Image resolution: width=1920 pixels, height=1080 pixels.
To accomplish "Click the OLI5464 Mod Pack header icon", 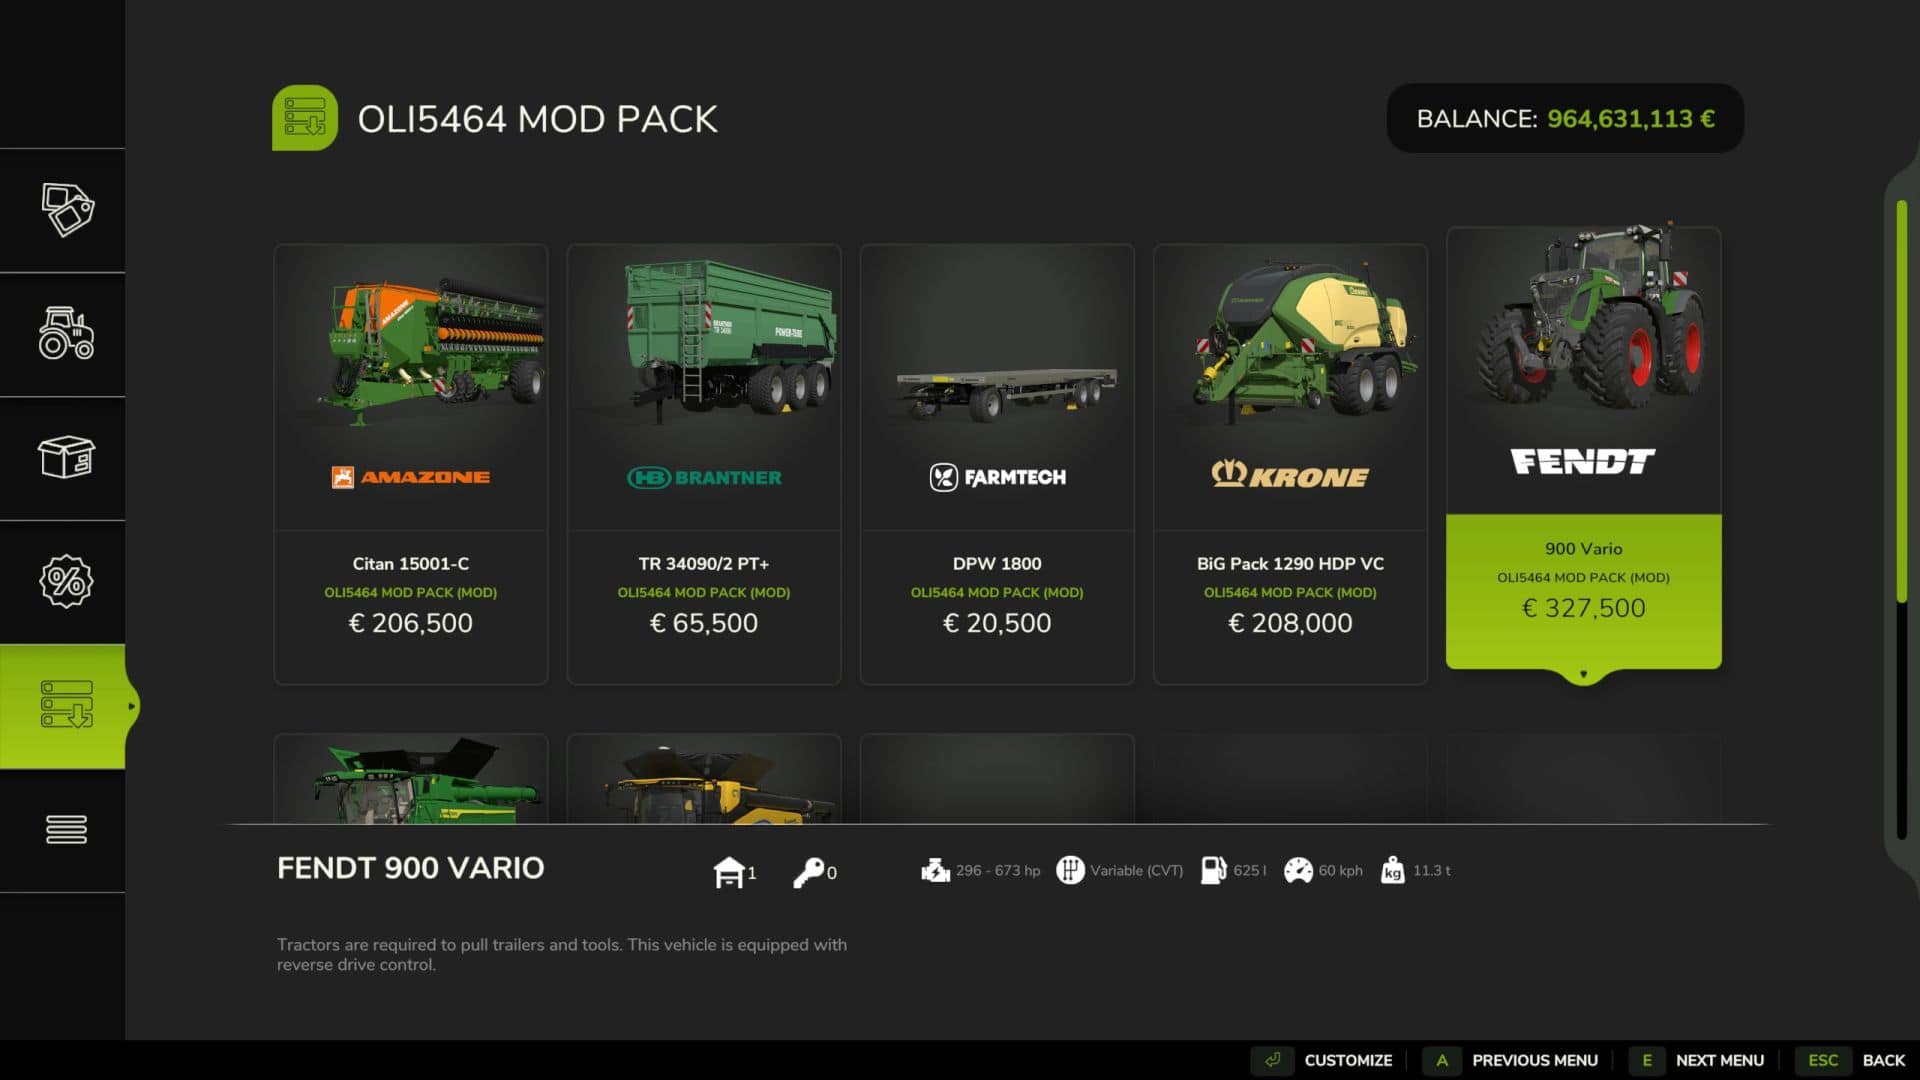I will pyautogui.click(x=305, y=118).
